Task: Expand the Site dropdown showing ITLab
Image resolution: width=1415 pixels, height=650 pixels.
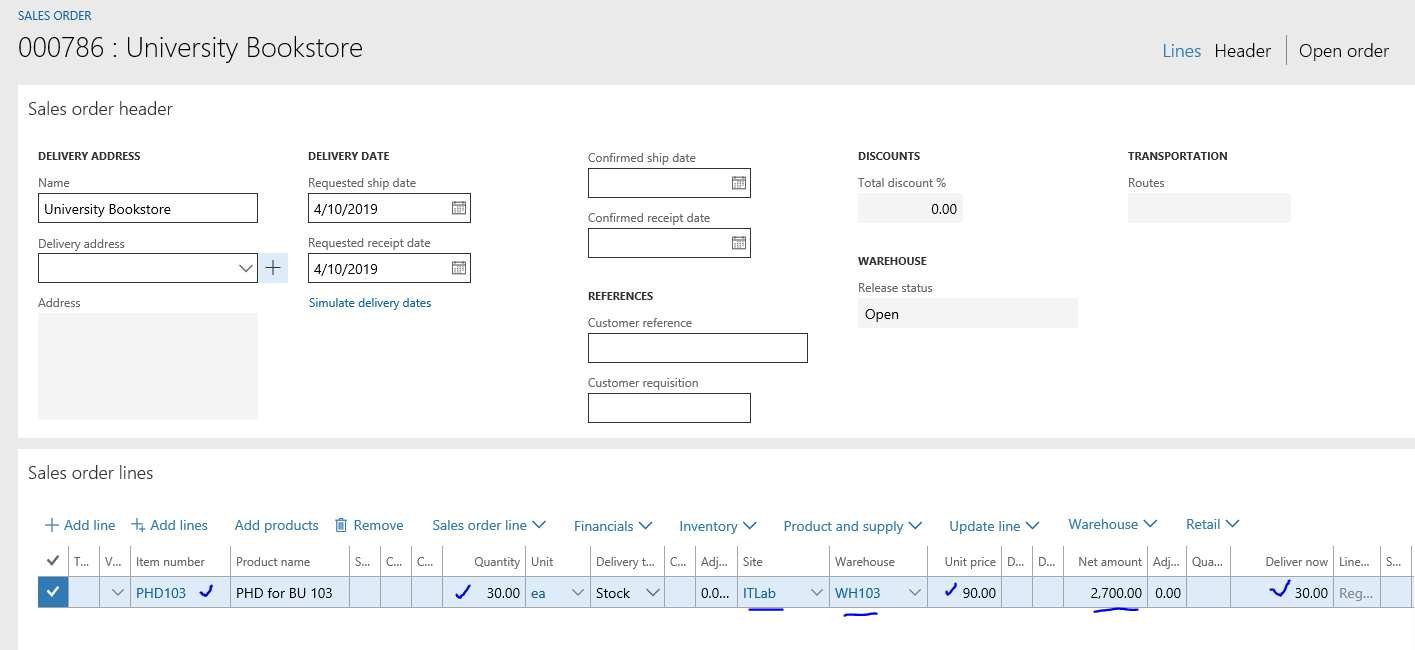Action: click(817, 593)
